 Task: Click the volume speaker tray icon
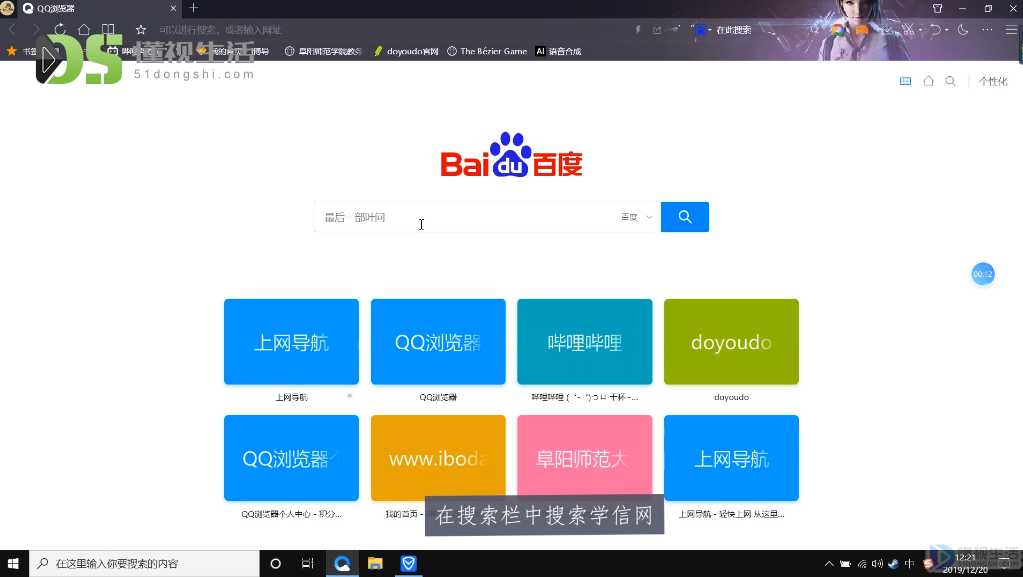point(878,564)
